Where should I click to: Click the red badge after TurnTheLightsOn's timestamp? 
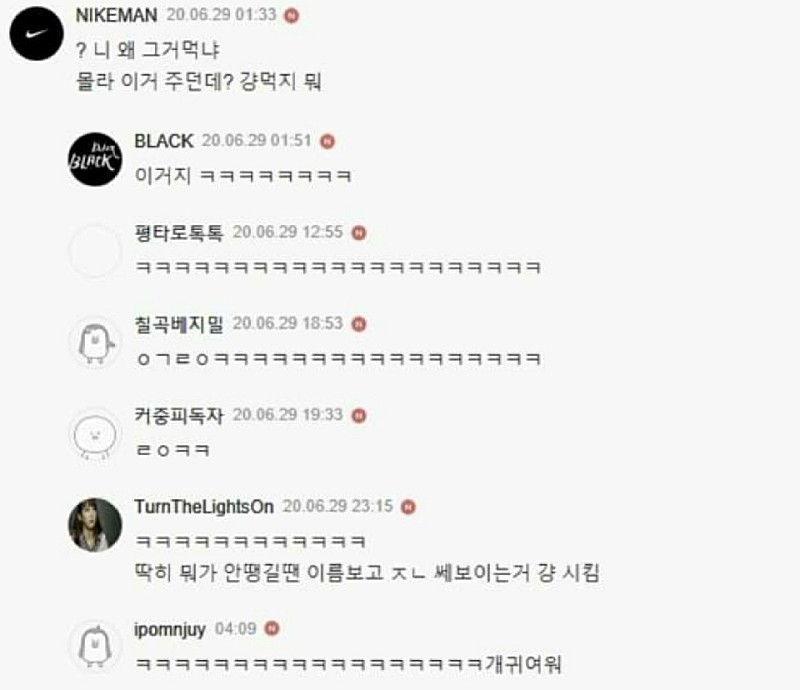408,507
